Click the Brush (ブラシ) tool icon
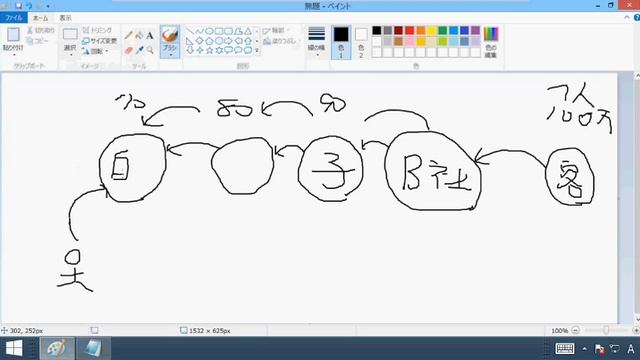Viewport: 640px width, 360px height. click(x=170, y=35)
